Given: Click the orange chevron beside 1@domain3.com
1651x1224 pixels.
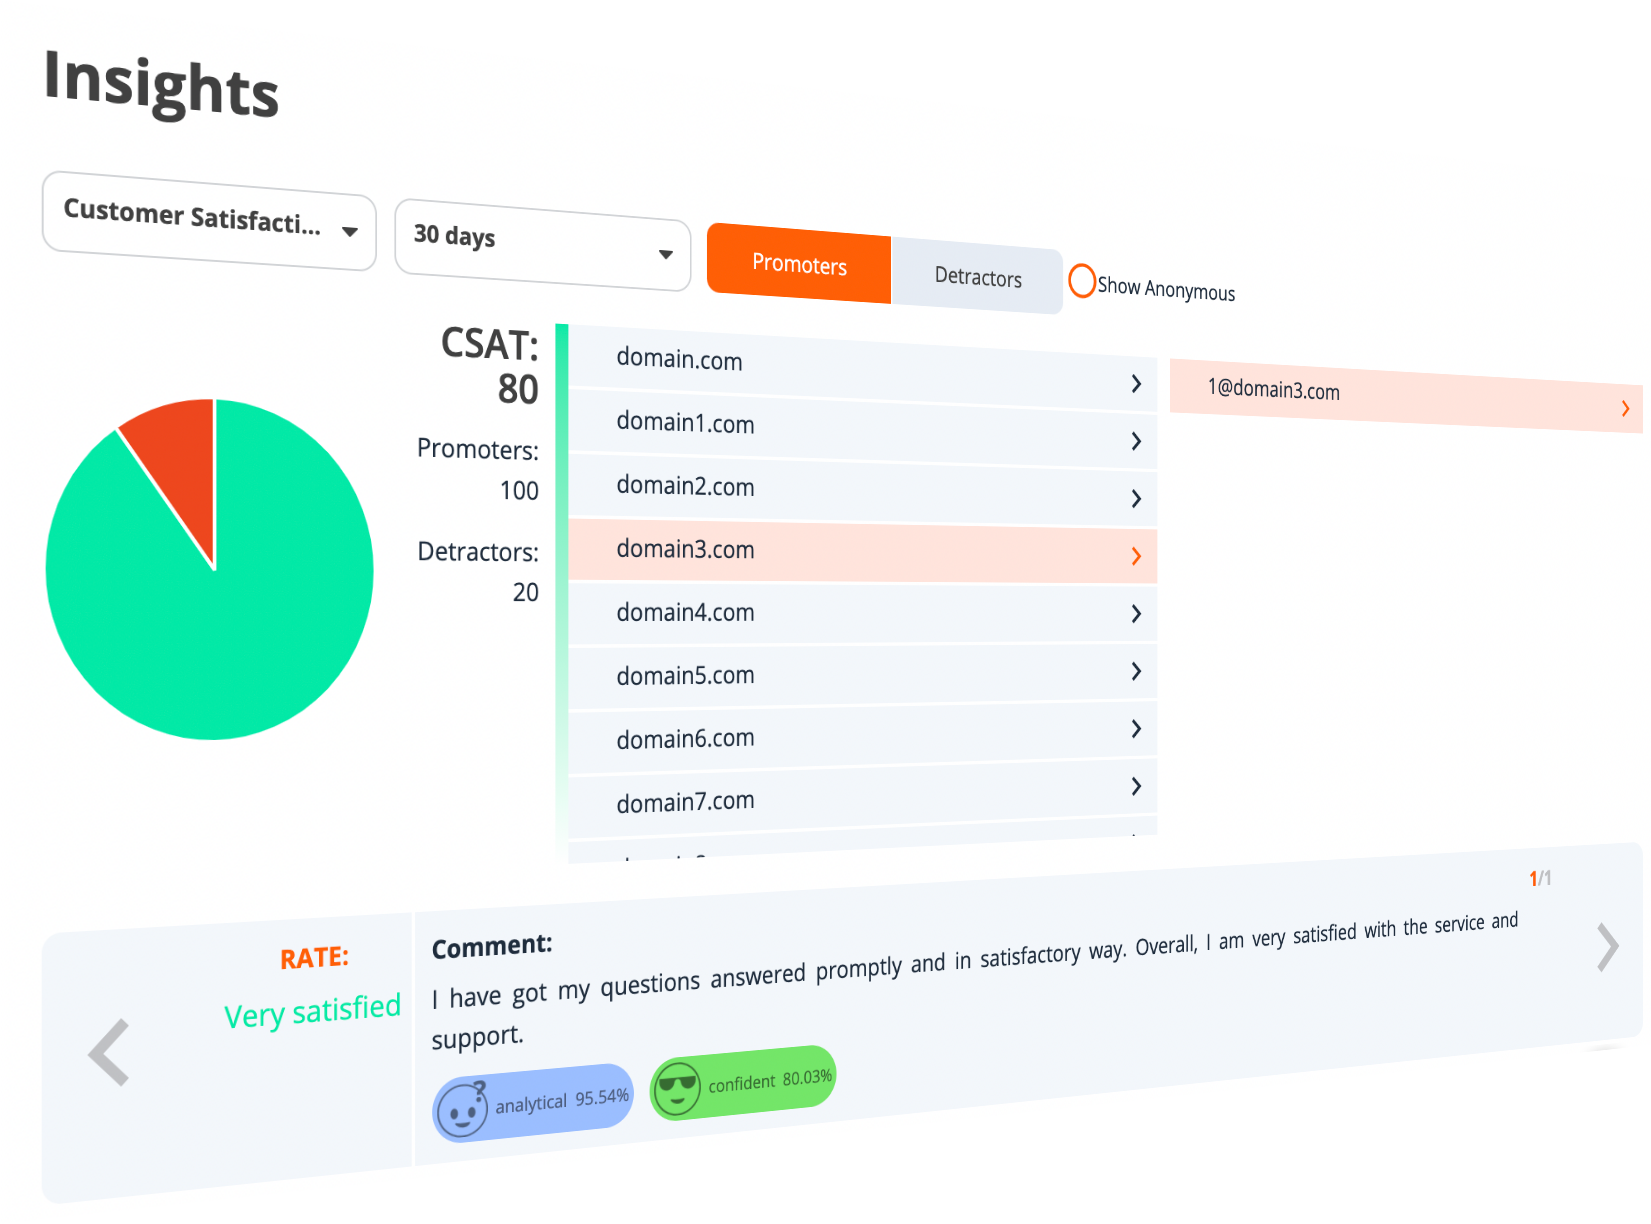Looking at the screenshot, I should [1625, 408].
